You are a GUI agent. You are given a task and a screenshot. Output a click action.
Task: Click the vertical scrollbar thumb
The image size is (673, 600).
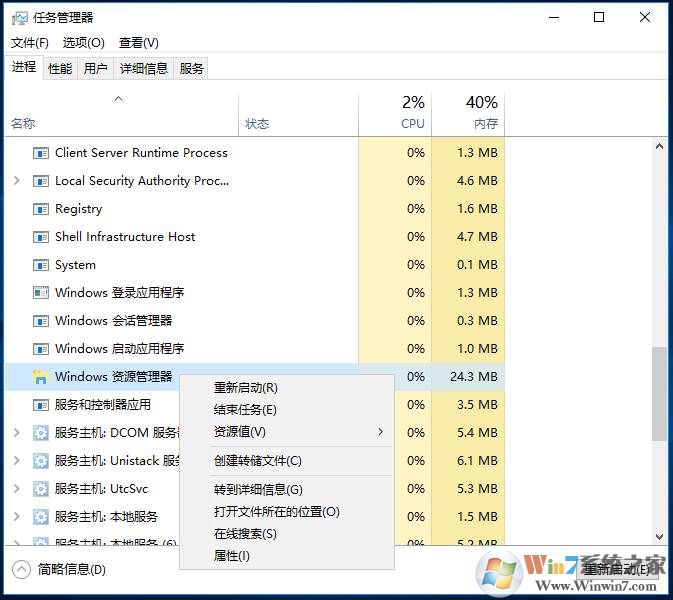coord(659,394)
